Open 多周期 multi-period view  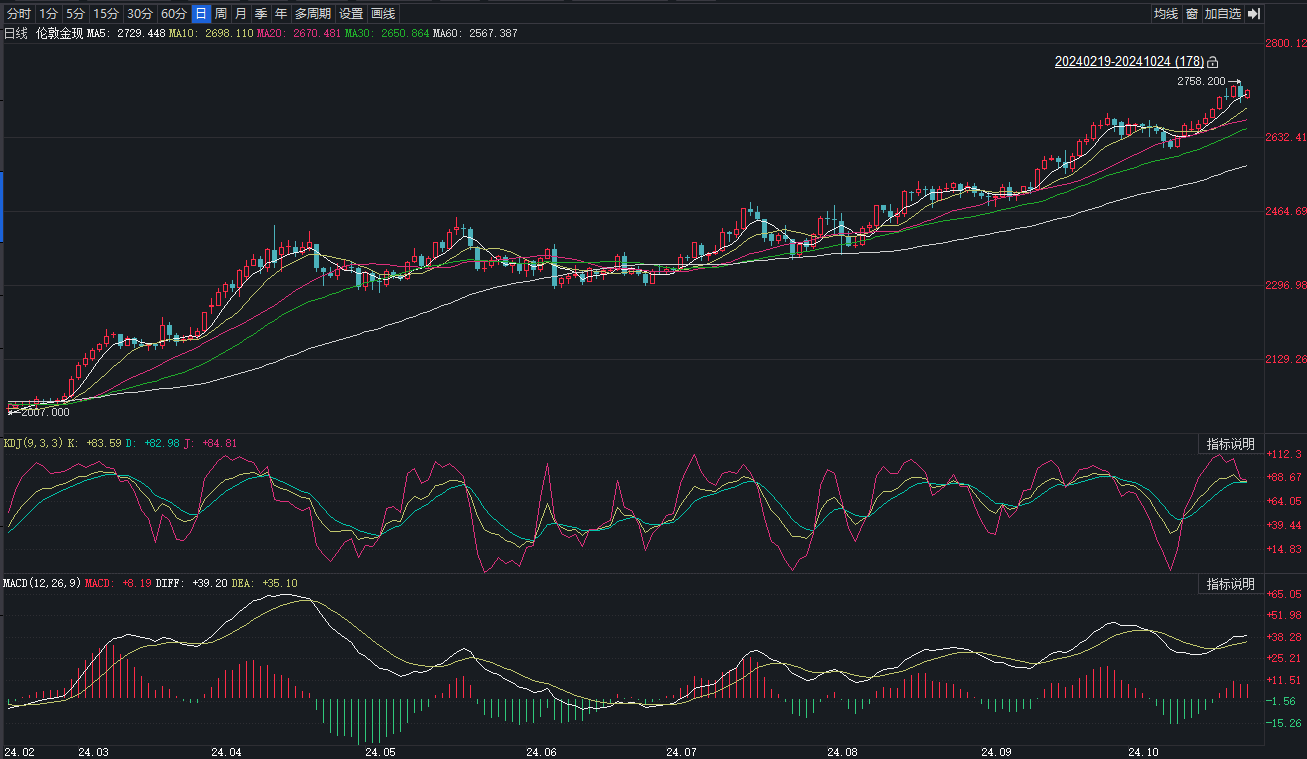[x=313, y=14]
